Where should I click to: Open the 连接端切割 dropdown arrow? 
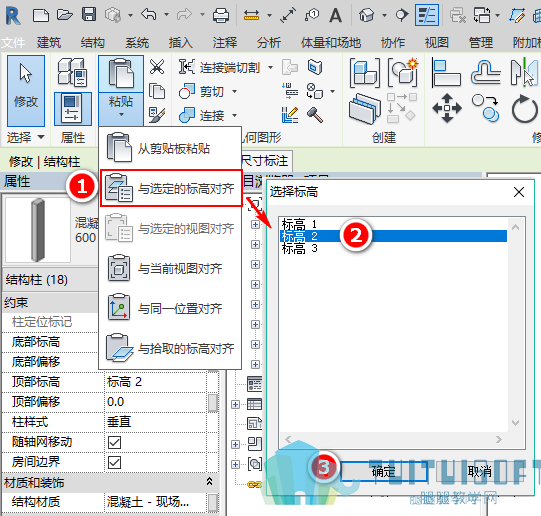pos(270,67)
